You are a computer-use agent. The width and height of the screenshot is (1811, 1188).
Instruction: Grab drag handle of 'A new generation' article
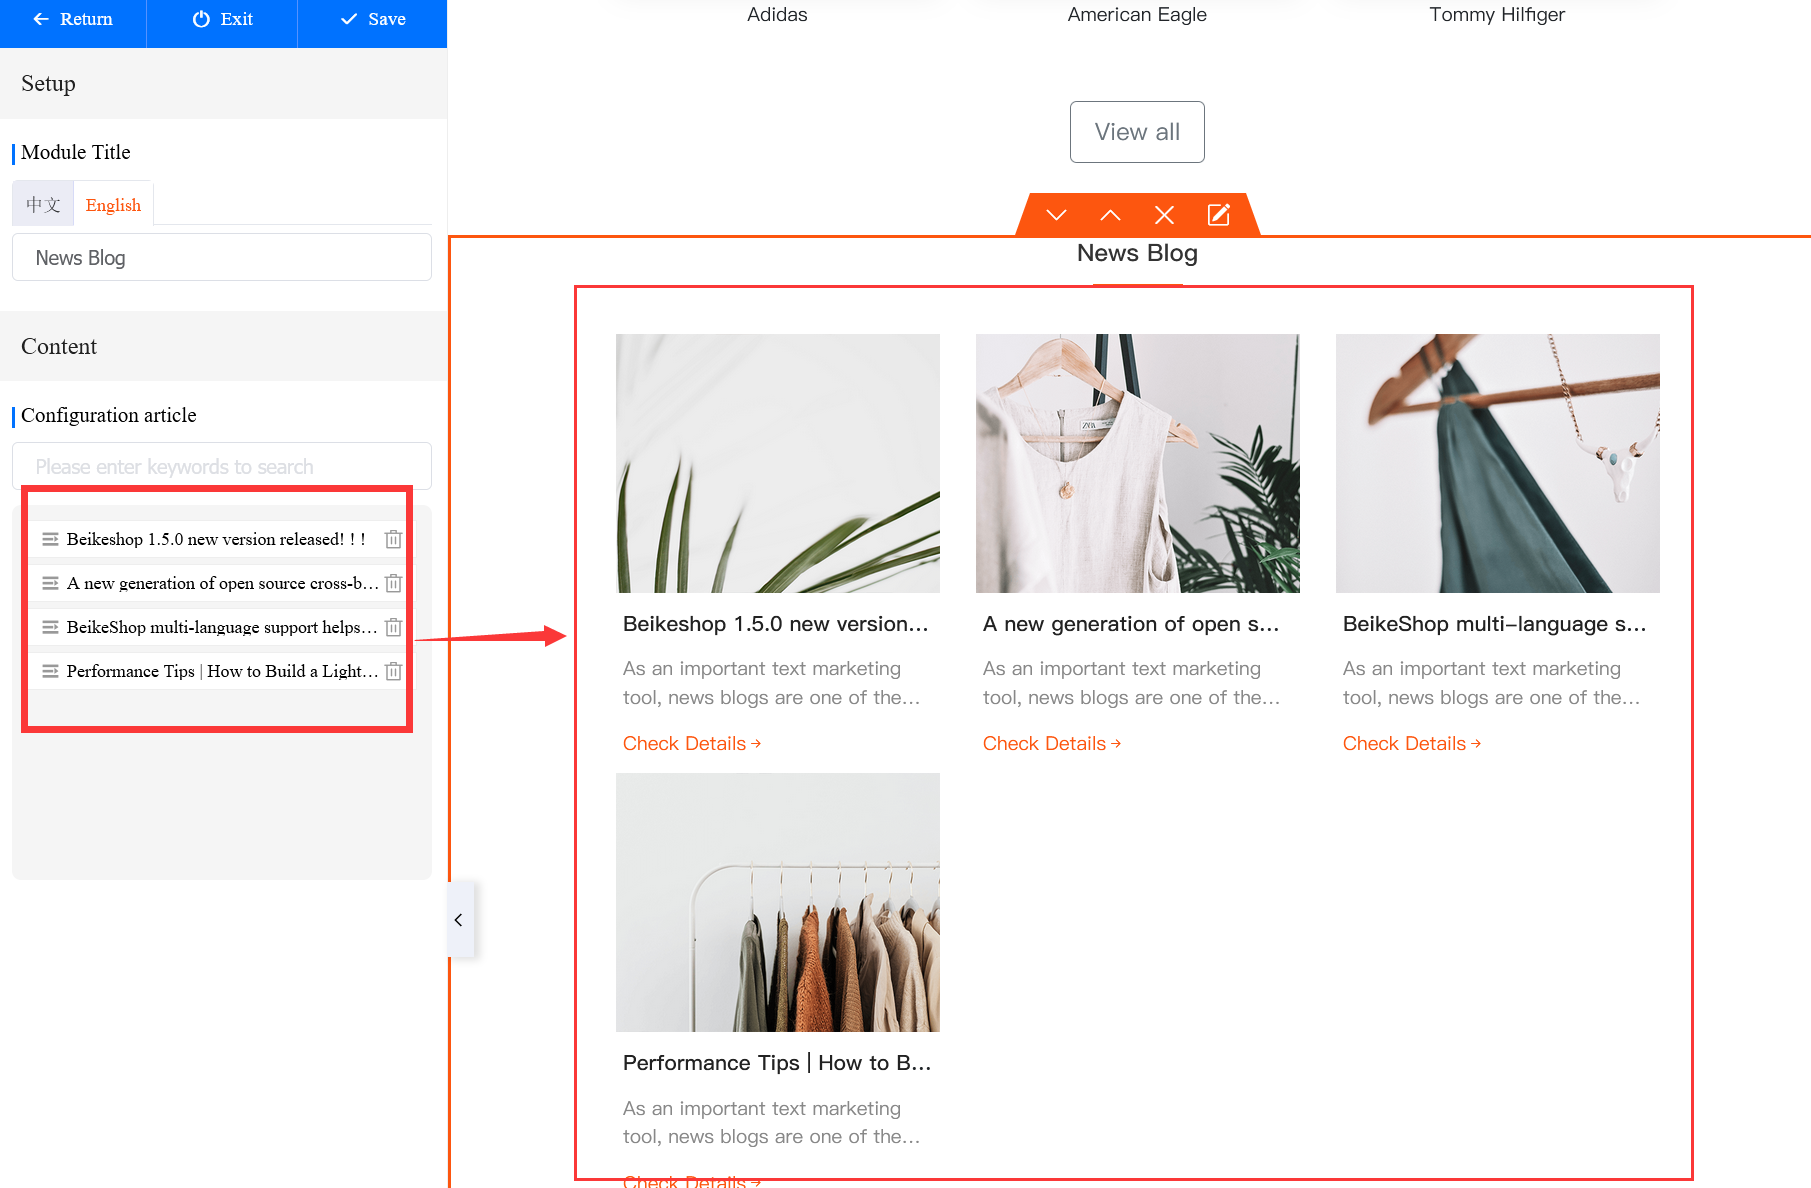pos(50,583)
